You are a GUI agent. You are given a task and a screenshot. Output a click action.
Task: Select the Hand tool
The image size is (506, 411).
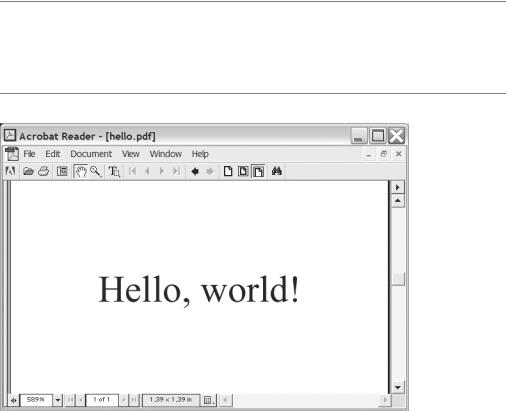[x=81, y=171]
